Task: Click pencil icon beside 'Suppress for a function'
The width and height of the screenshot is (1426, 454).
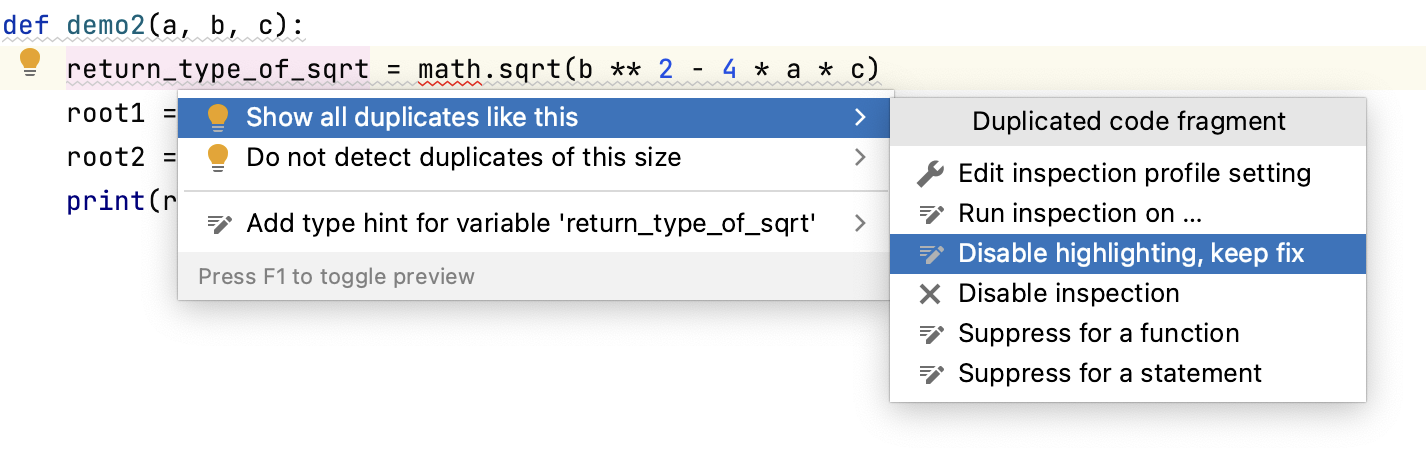Action: (930, 334)
